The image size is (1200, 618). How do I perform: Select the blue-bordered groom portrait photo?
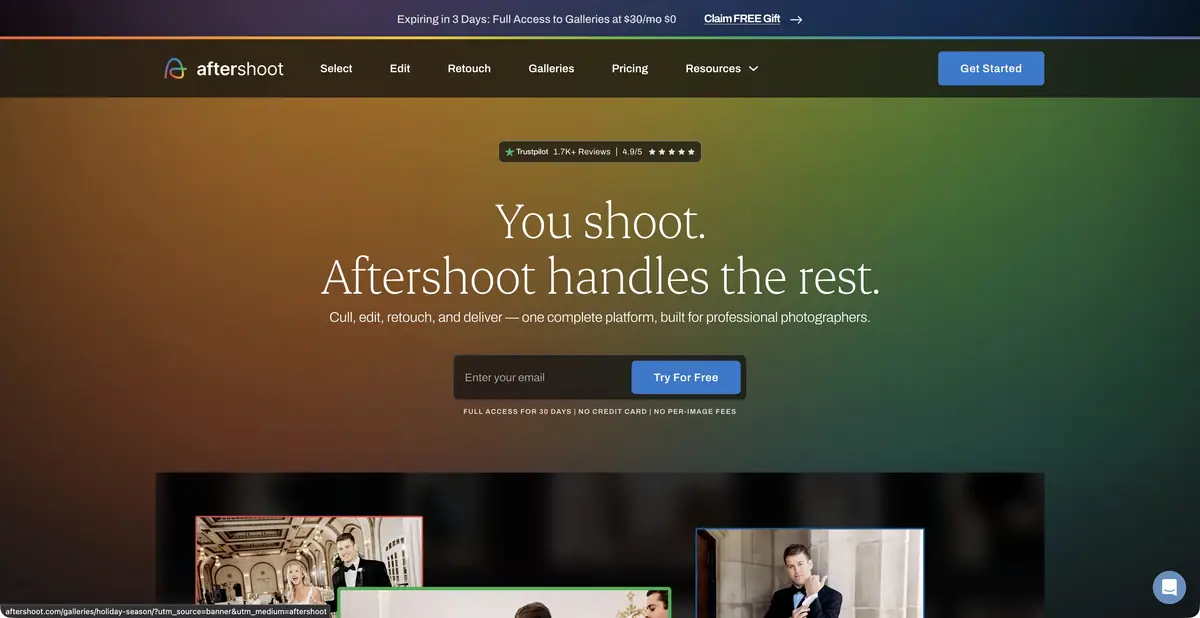pyautogui.click(x=810, y=573)
